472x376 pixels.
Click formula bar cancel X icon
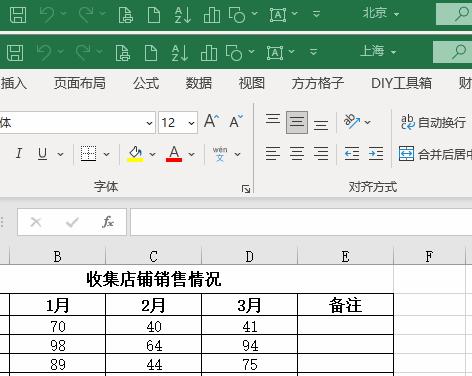click(x=36, y=222)
